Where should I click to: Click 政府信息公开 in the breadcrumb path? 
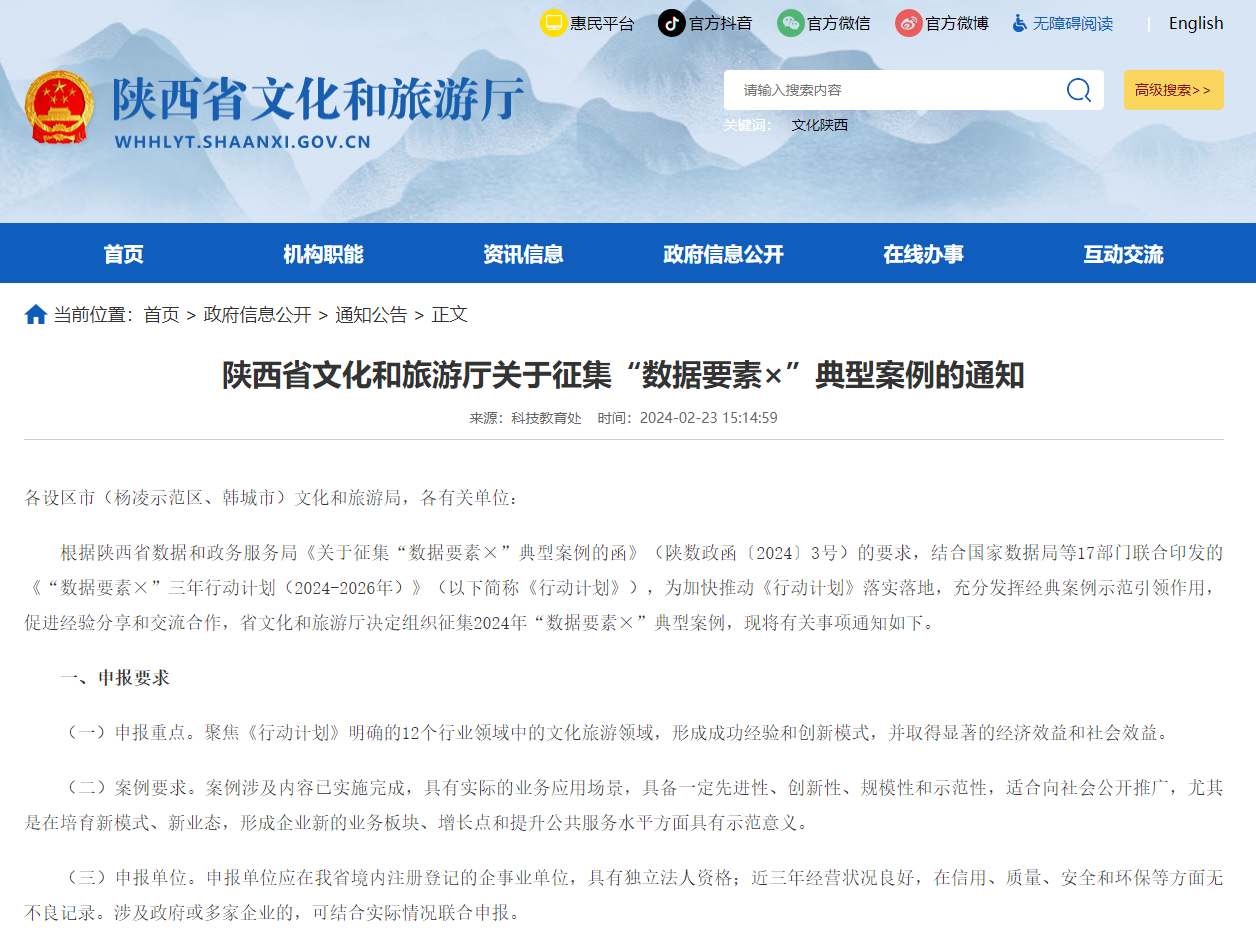pyautogui.click(x=257, y=315)
